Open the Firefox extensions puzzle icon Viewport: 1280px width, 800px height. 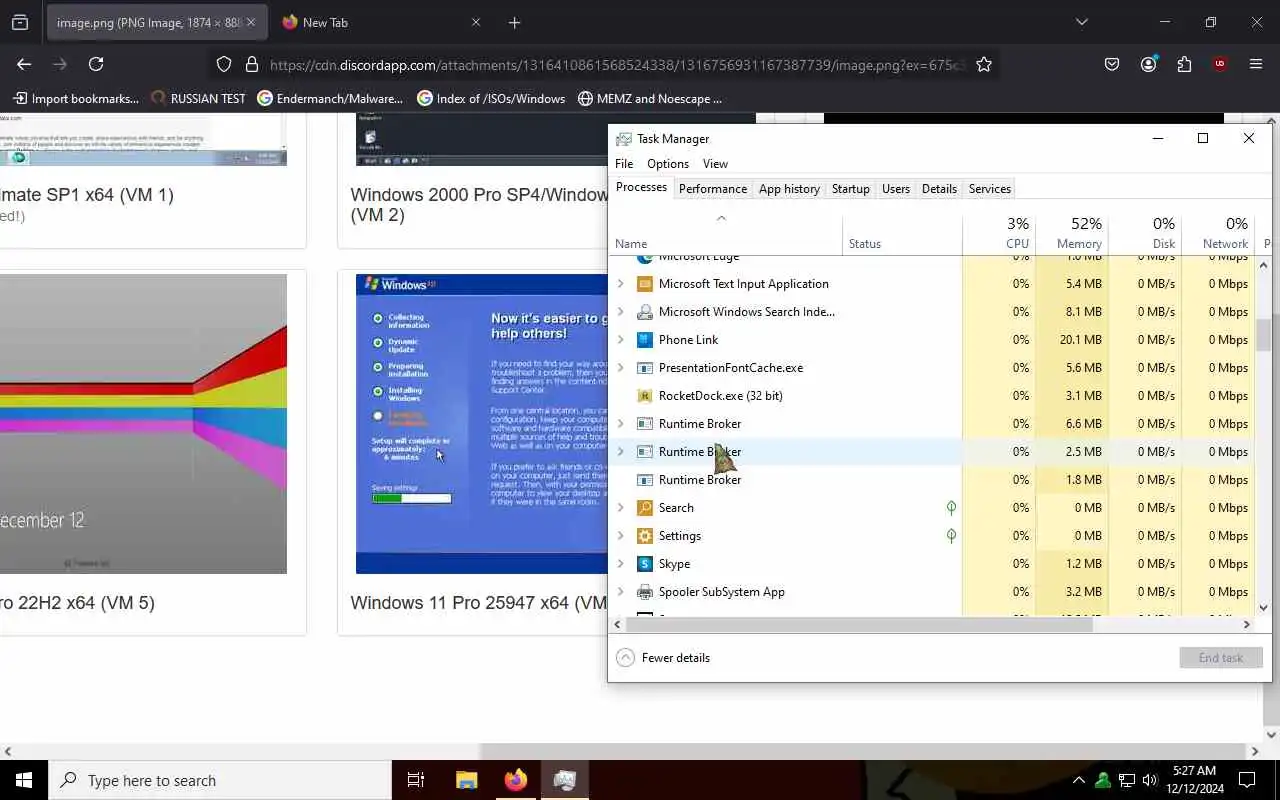pos(1184,64)
